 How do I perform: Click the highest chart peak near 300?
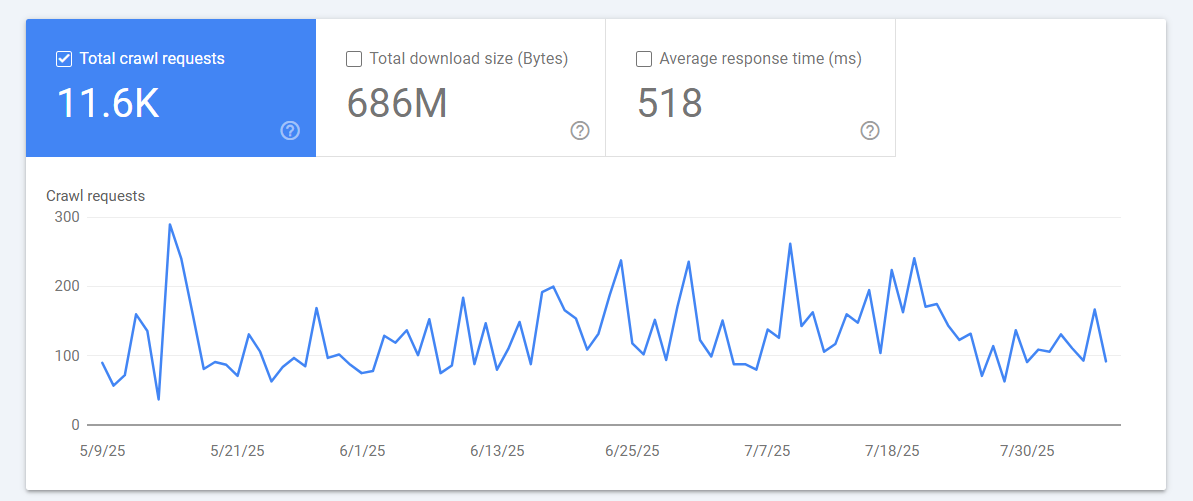pos(170,224)
